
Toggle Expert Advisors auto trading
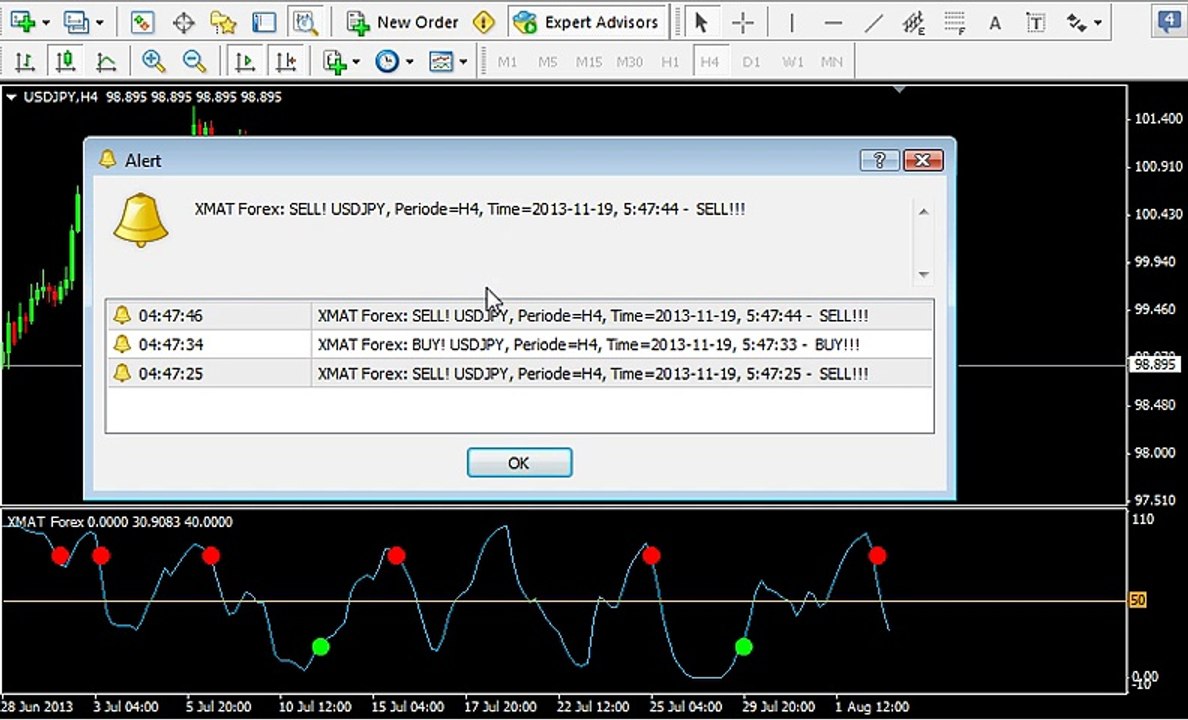coord(587,22)
